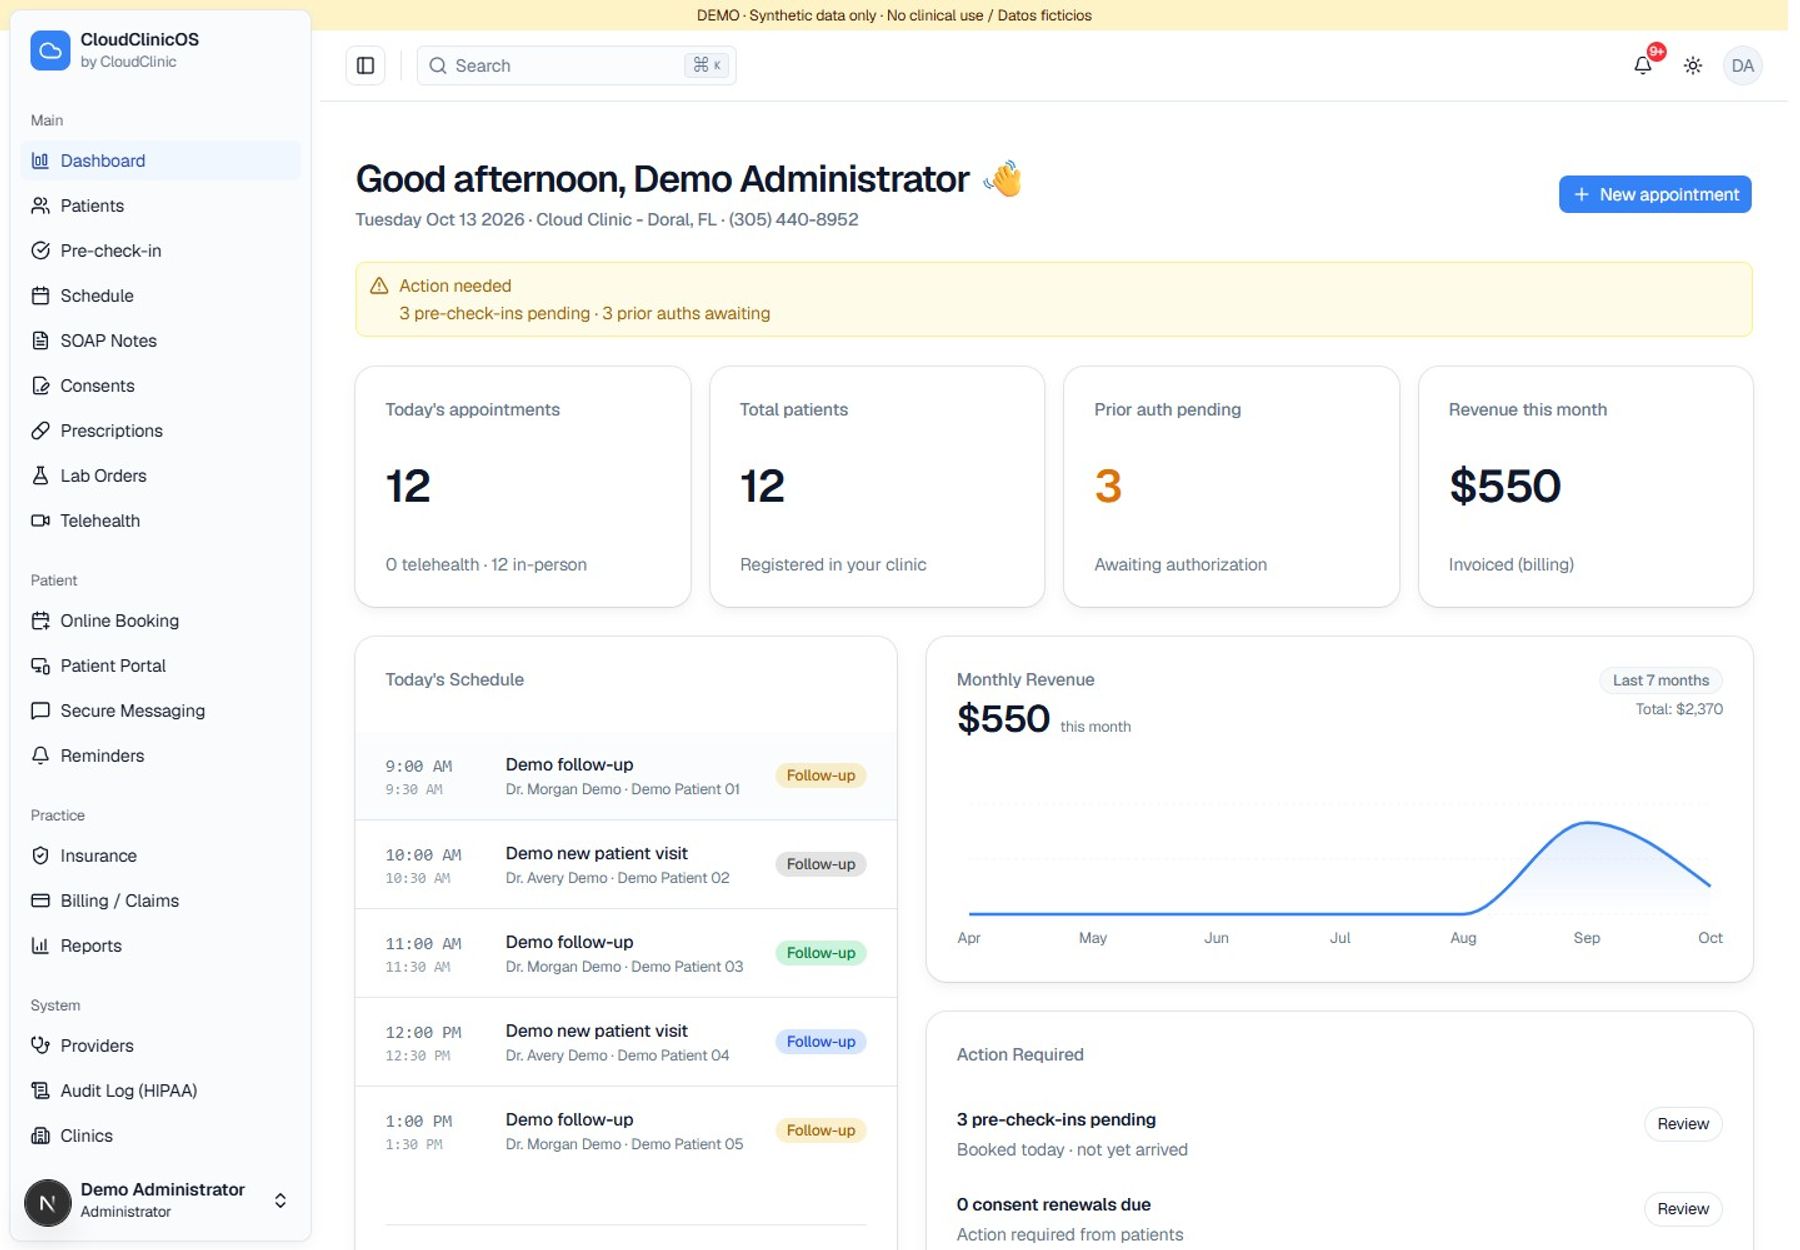
Task: Open notifications bell icon
Action: (1642, 65)
